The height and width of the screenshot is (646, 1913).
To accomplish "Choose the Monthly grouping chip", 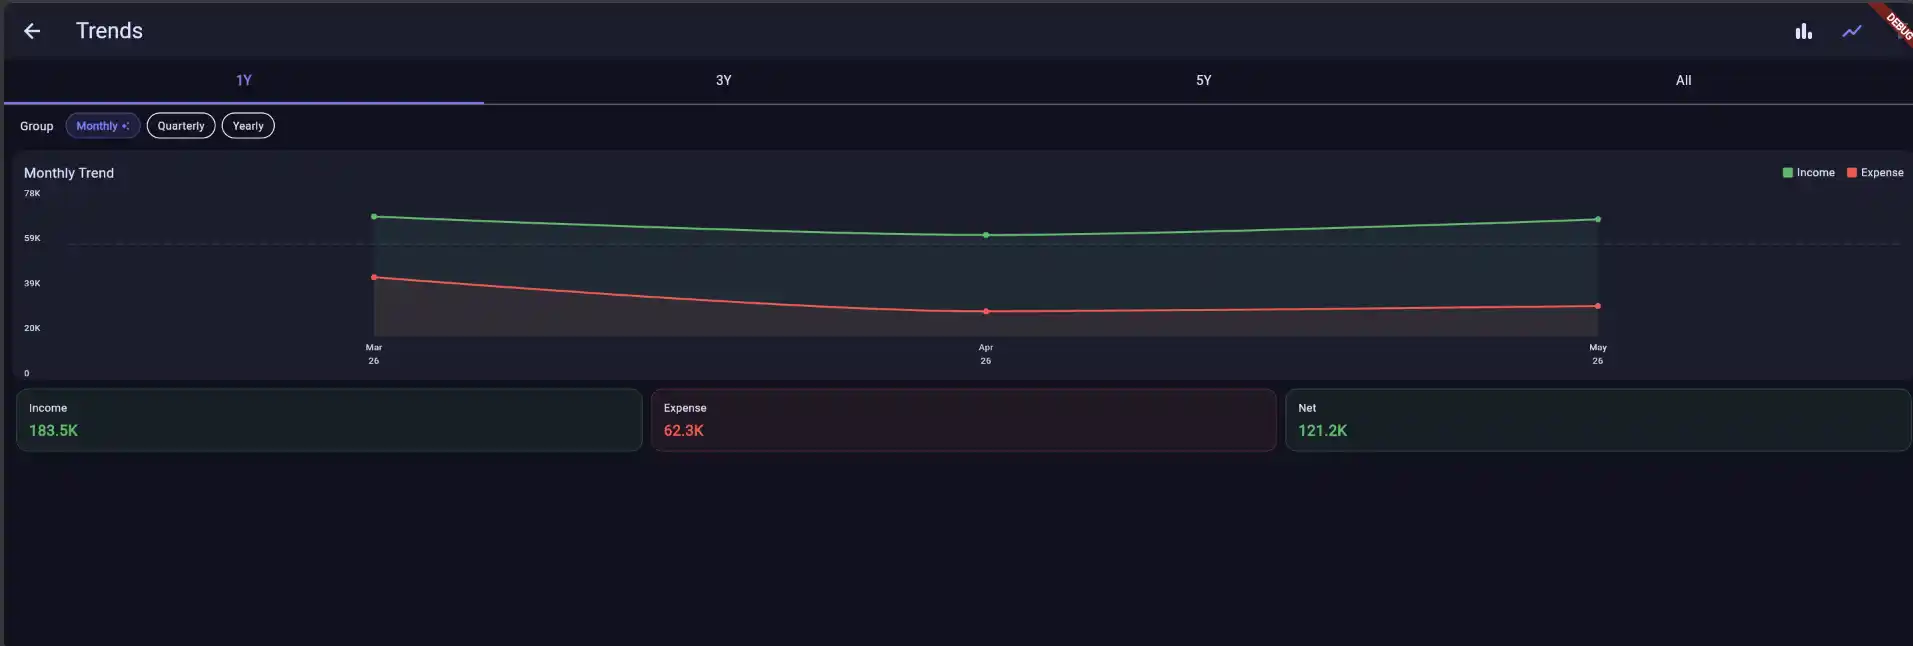I will tap(103, 126).
